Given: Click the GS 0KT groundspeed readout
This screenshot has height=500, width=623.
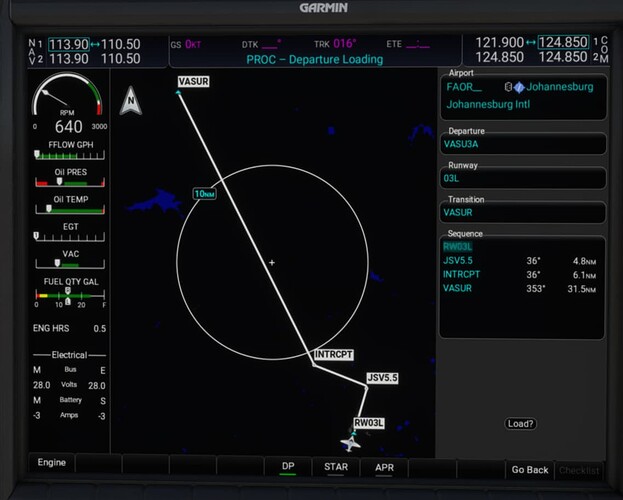Looking at the screenshot, I should [x=186, y=45].
